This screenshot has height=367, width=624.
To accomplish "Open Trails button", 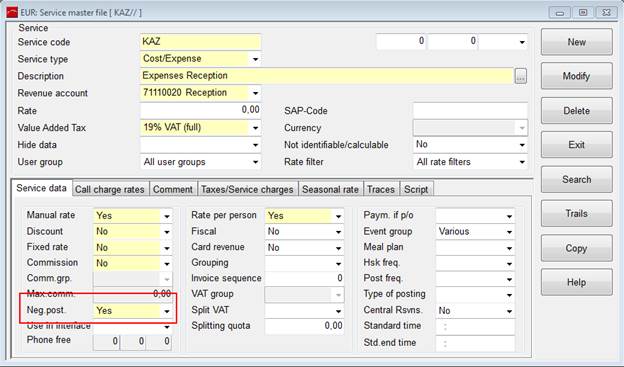I will point(576,214).
